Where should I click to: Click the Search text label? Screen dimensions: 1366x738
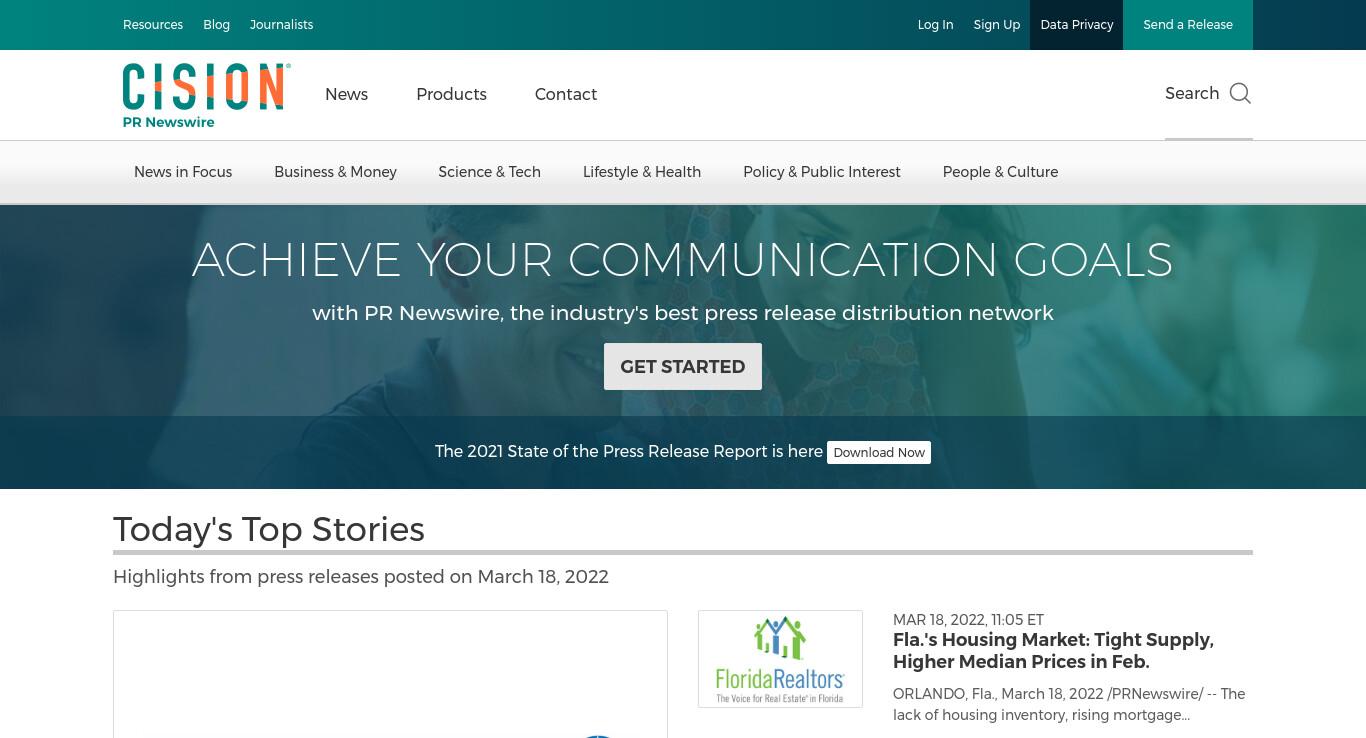[x=1192, y=93]
